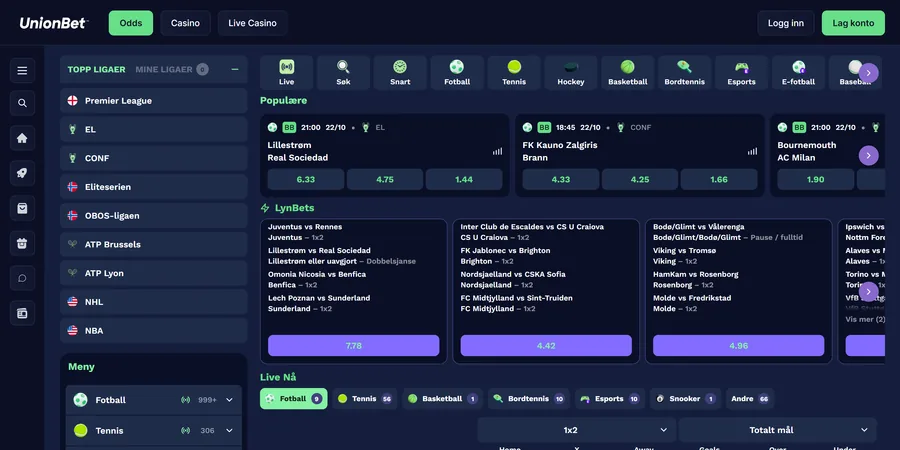This screenshot has height=450, width=900.
Task: Open the hamburger menu in left sidebar
Action: pyautogui.click(x=22, y=71)
